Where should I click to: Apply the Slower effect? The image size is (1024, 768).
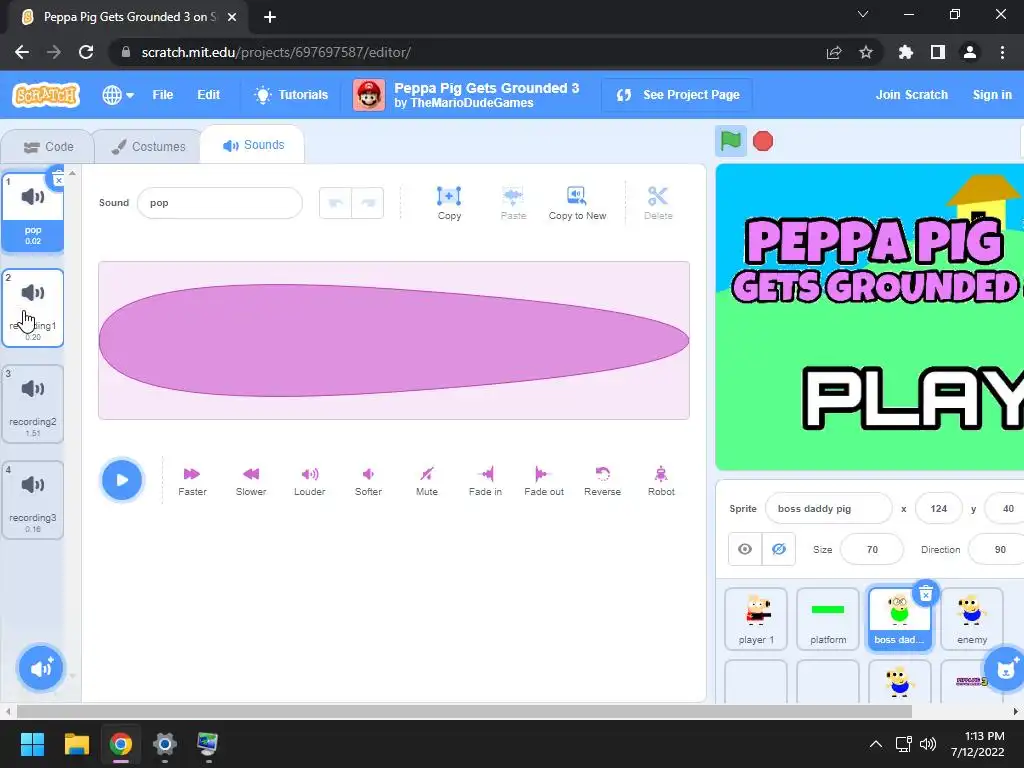pos(251,481)
